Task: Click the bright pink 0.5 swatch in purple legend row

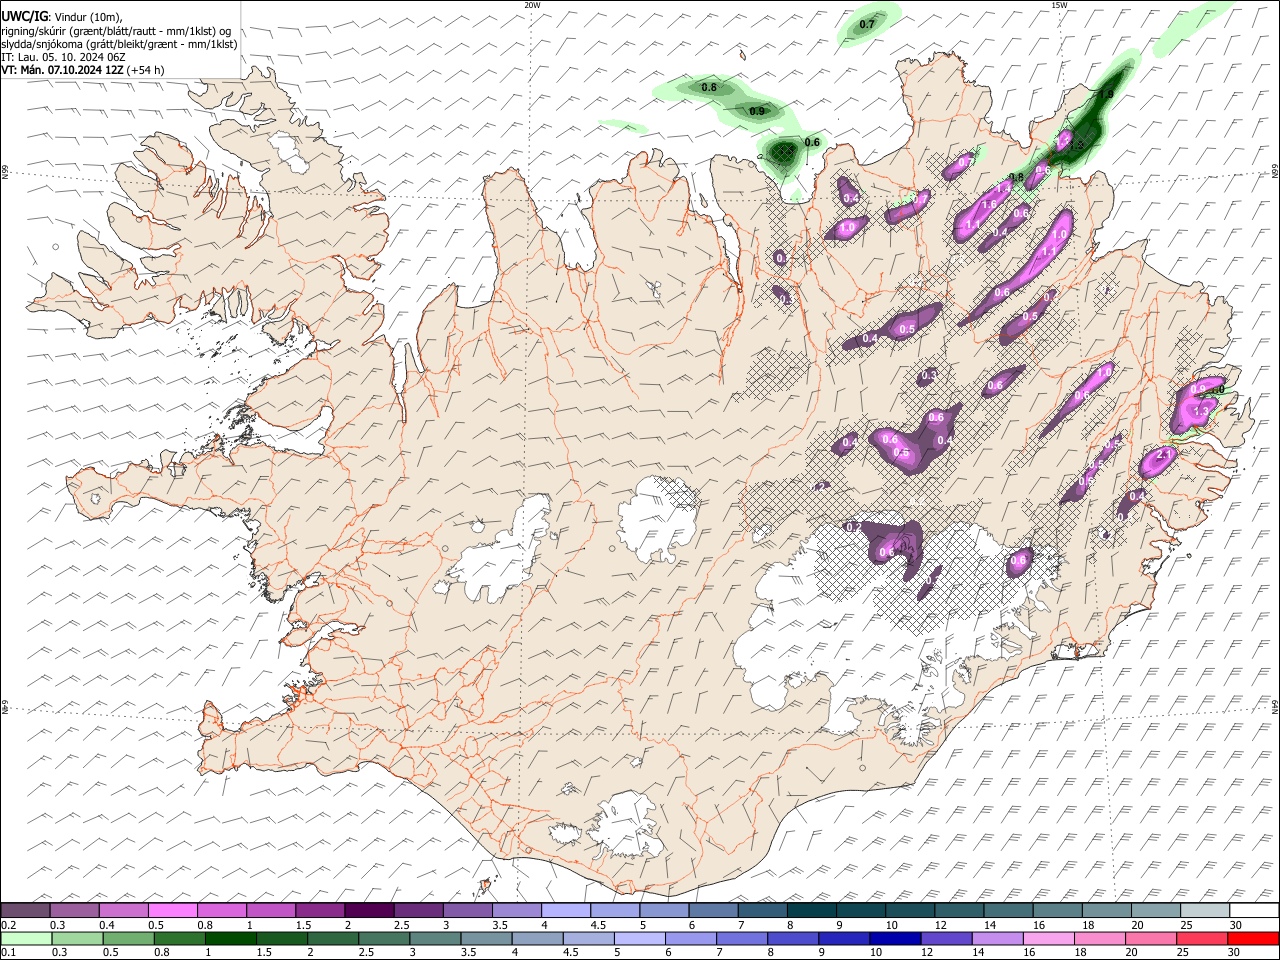Action: 173,910
